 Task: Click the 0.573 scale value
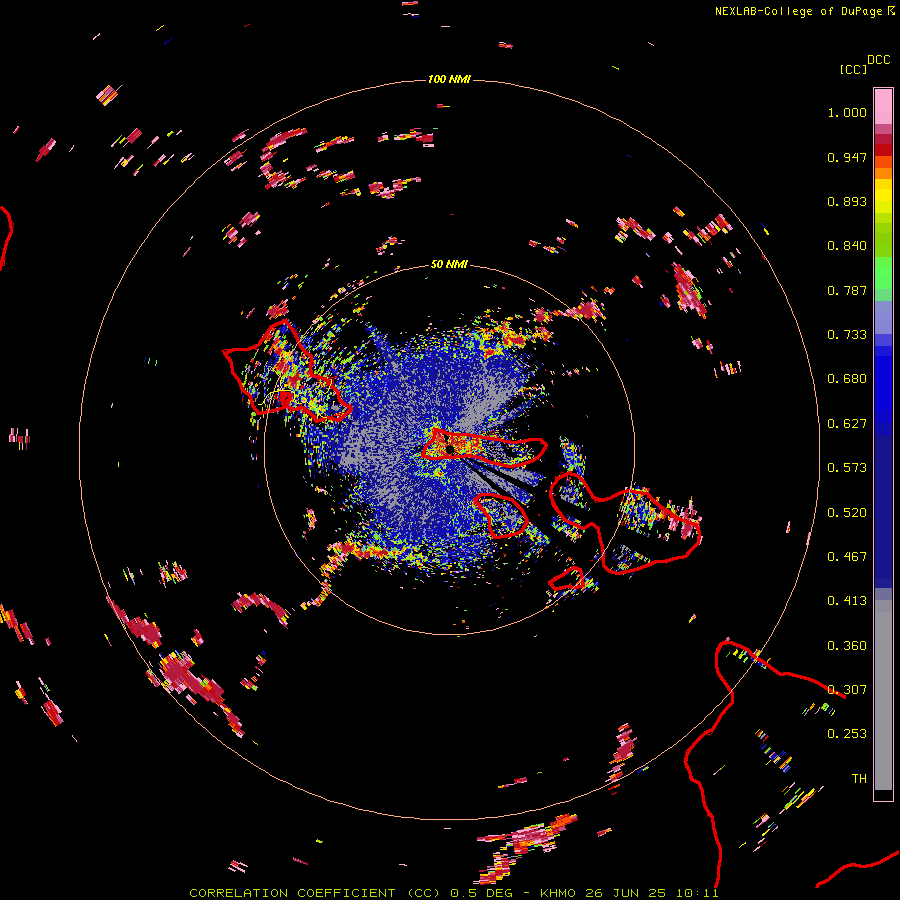(x=847, y=468)
